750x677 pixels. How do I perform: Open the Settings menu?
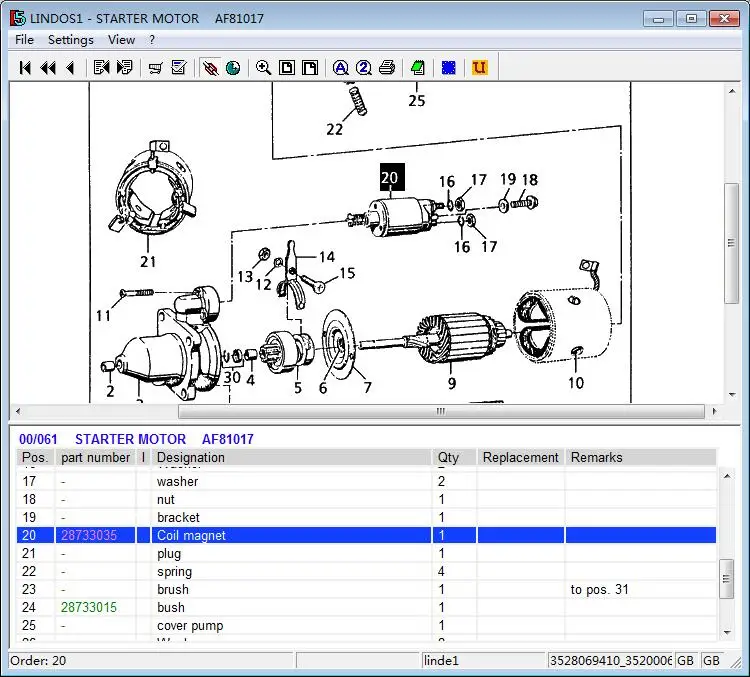[70, 40]
